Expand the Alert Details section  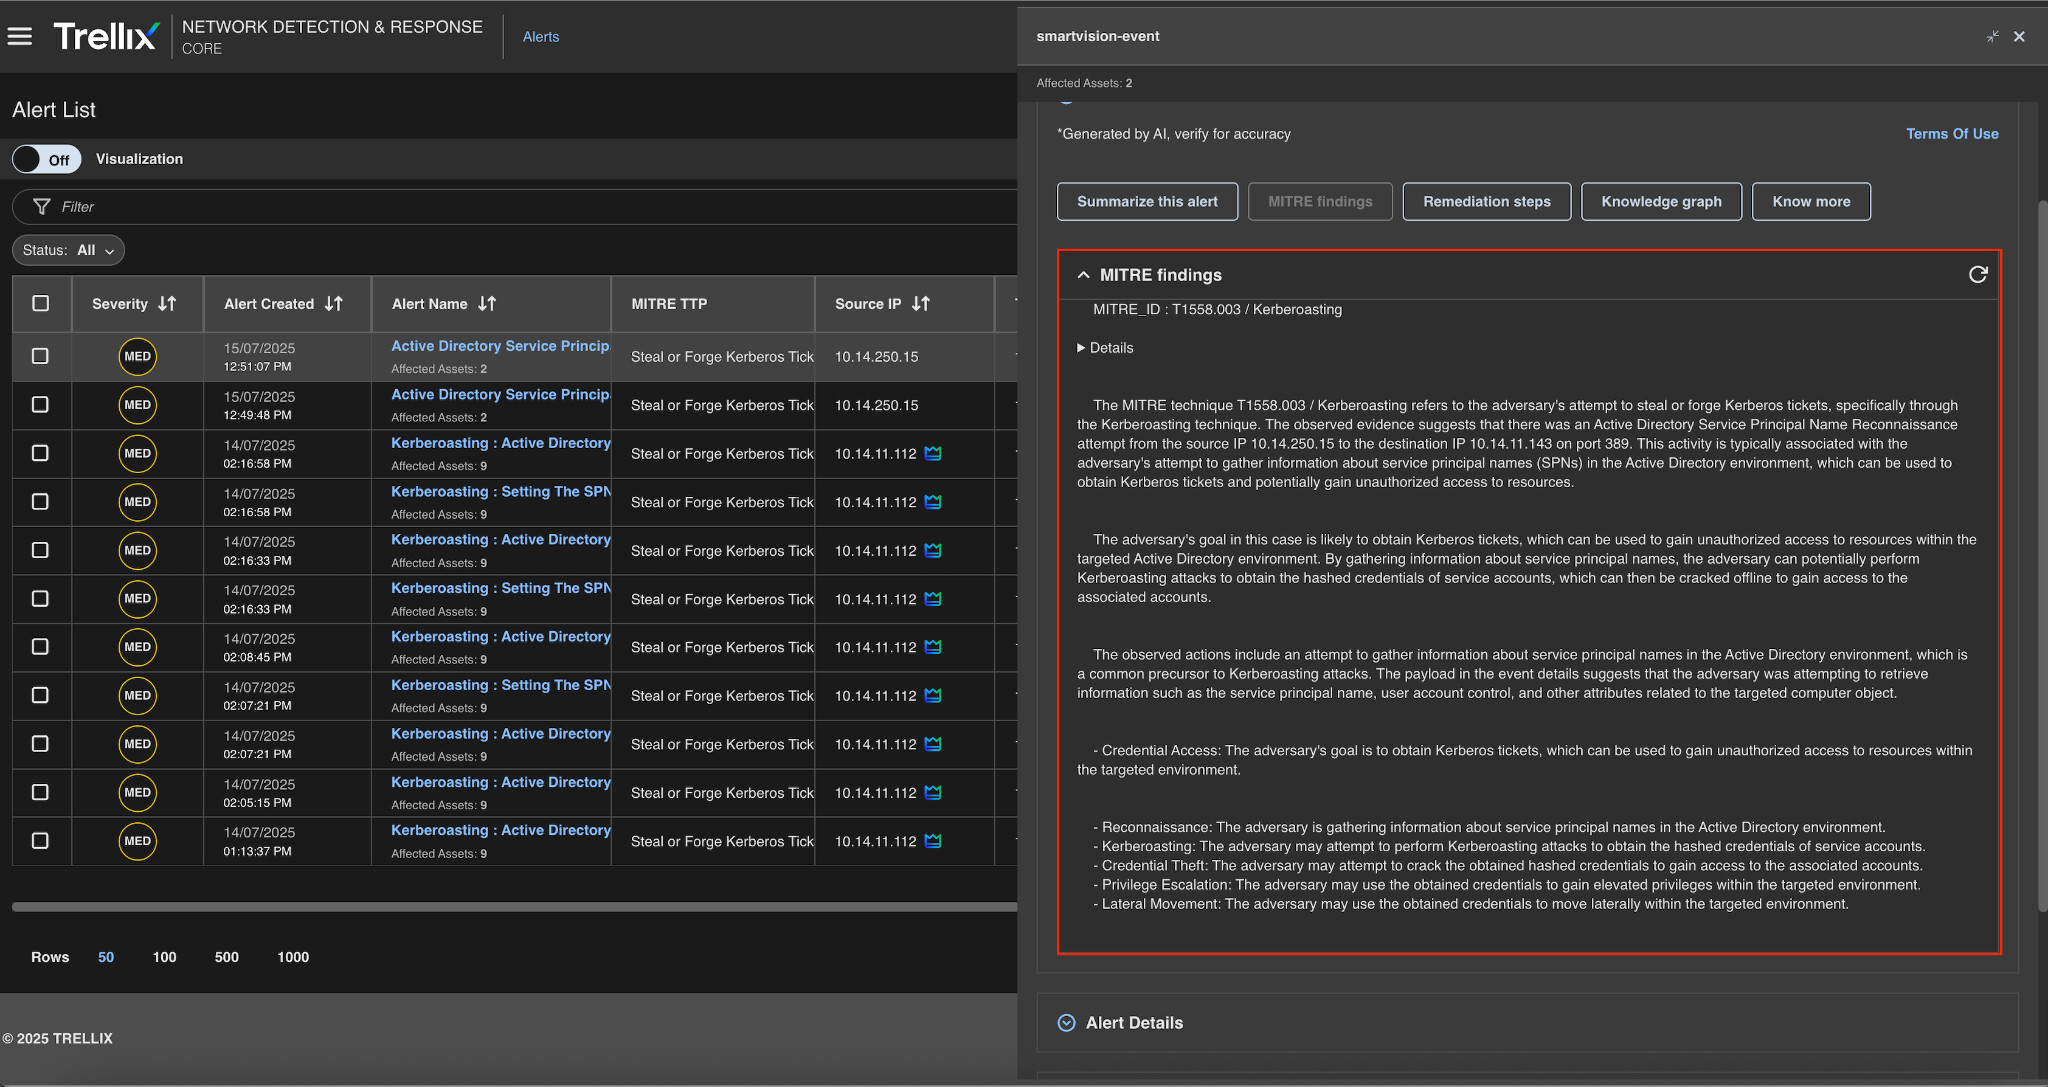1066,1023
